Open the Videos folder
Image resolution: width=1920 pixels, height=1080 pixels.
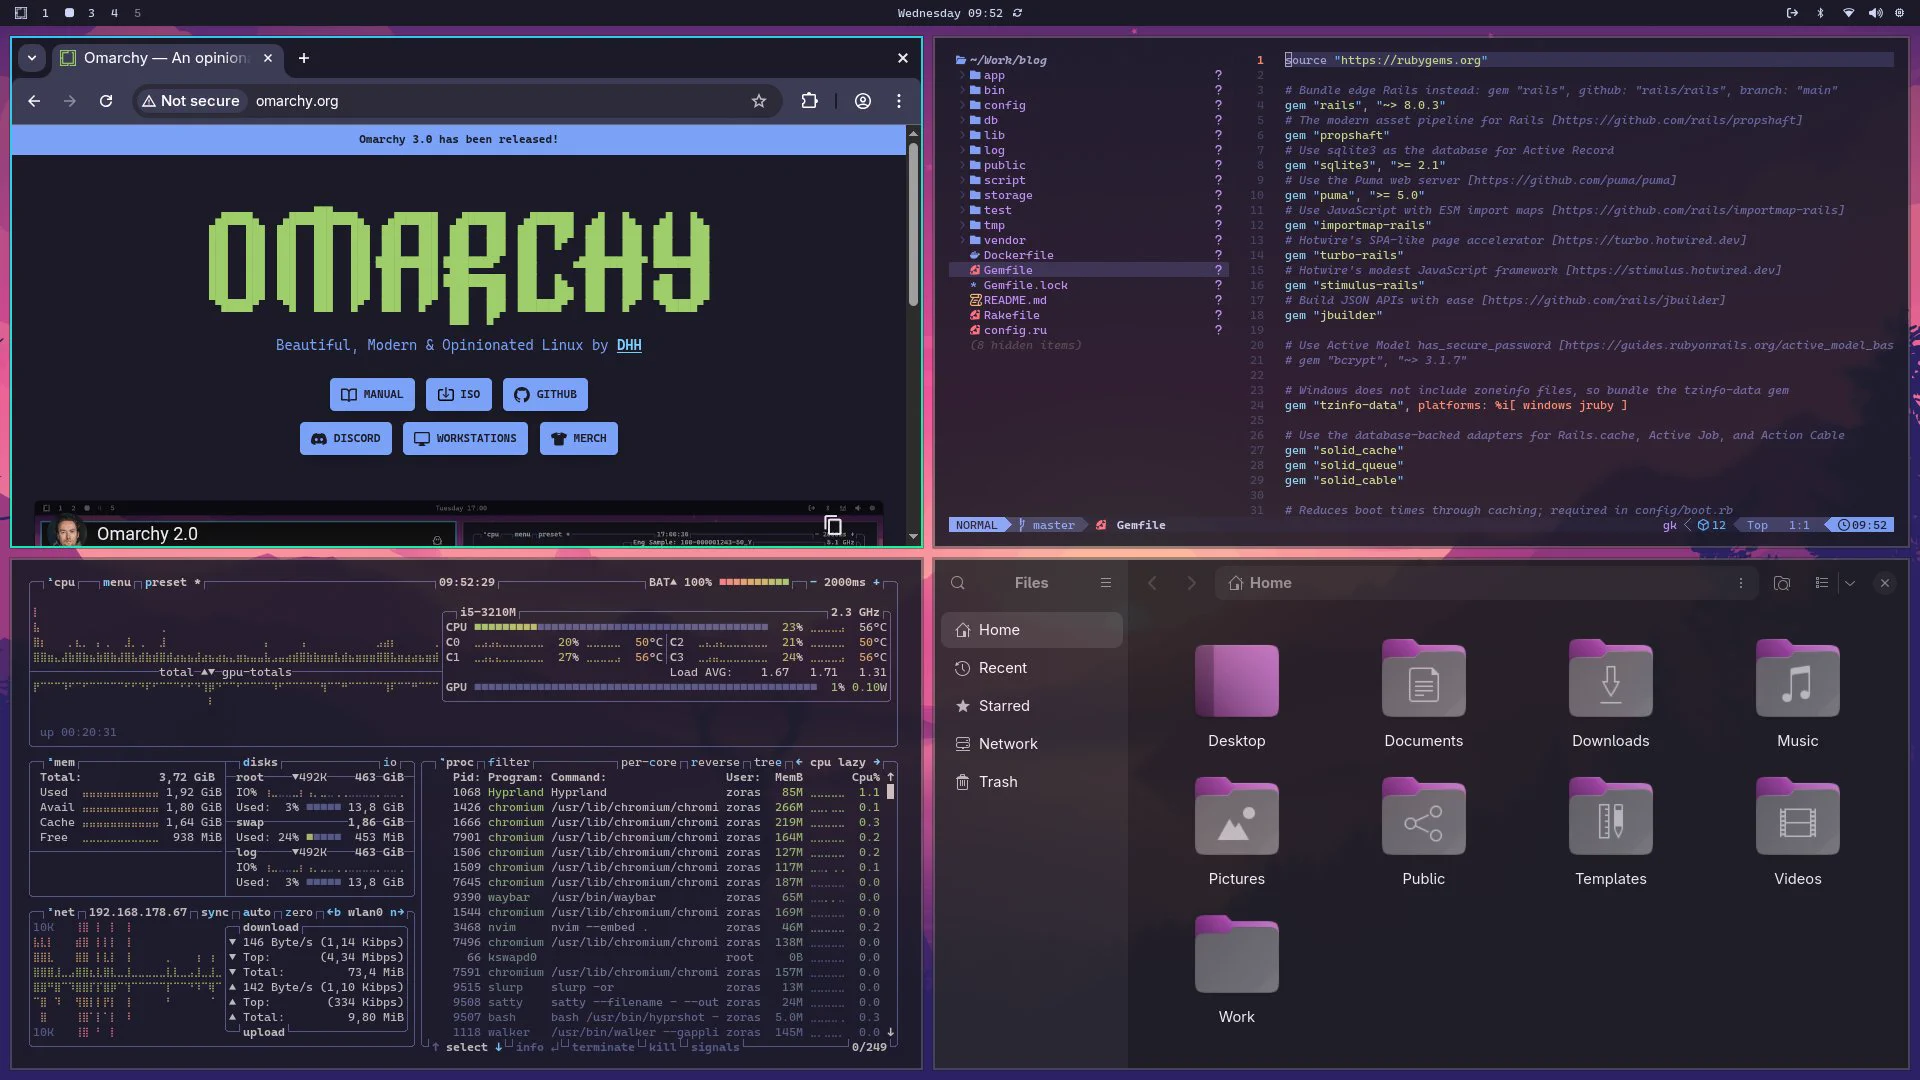1798,831
